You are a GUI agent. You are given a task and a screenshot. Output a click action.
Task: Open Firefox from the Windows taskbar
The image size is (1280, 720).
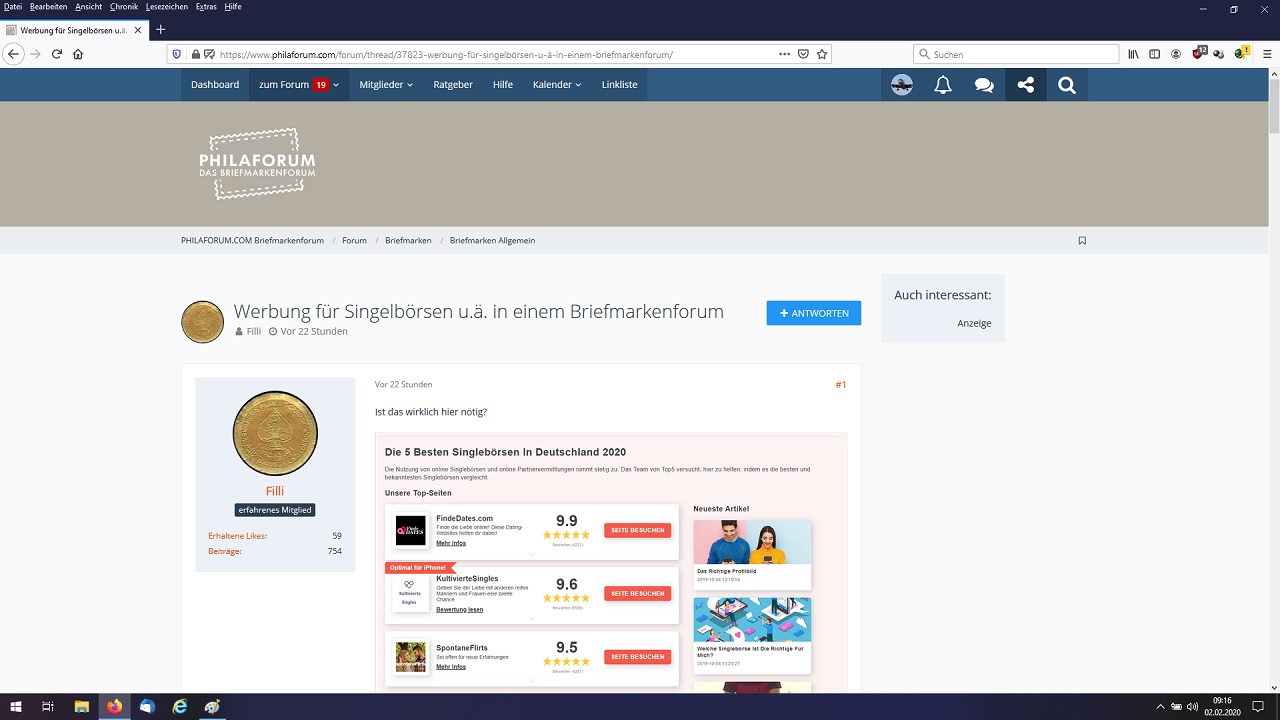(114, 706)
